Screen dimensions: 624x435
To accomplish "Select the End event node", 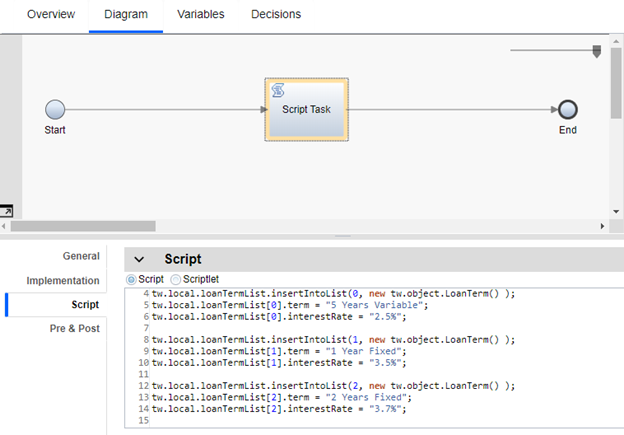I will (x=568, y=109).
